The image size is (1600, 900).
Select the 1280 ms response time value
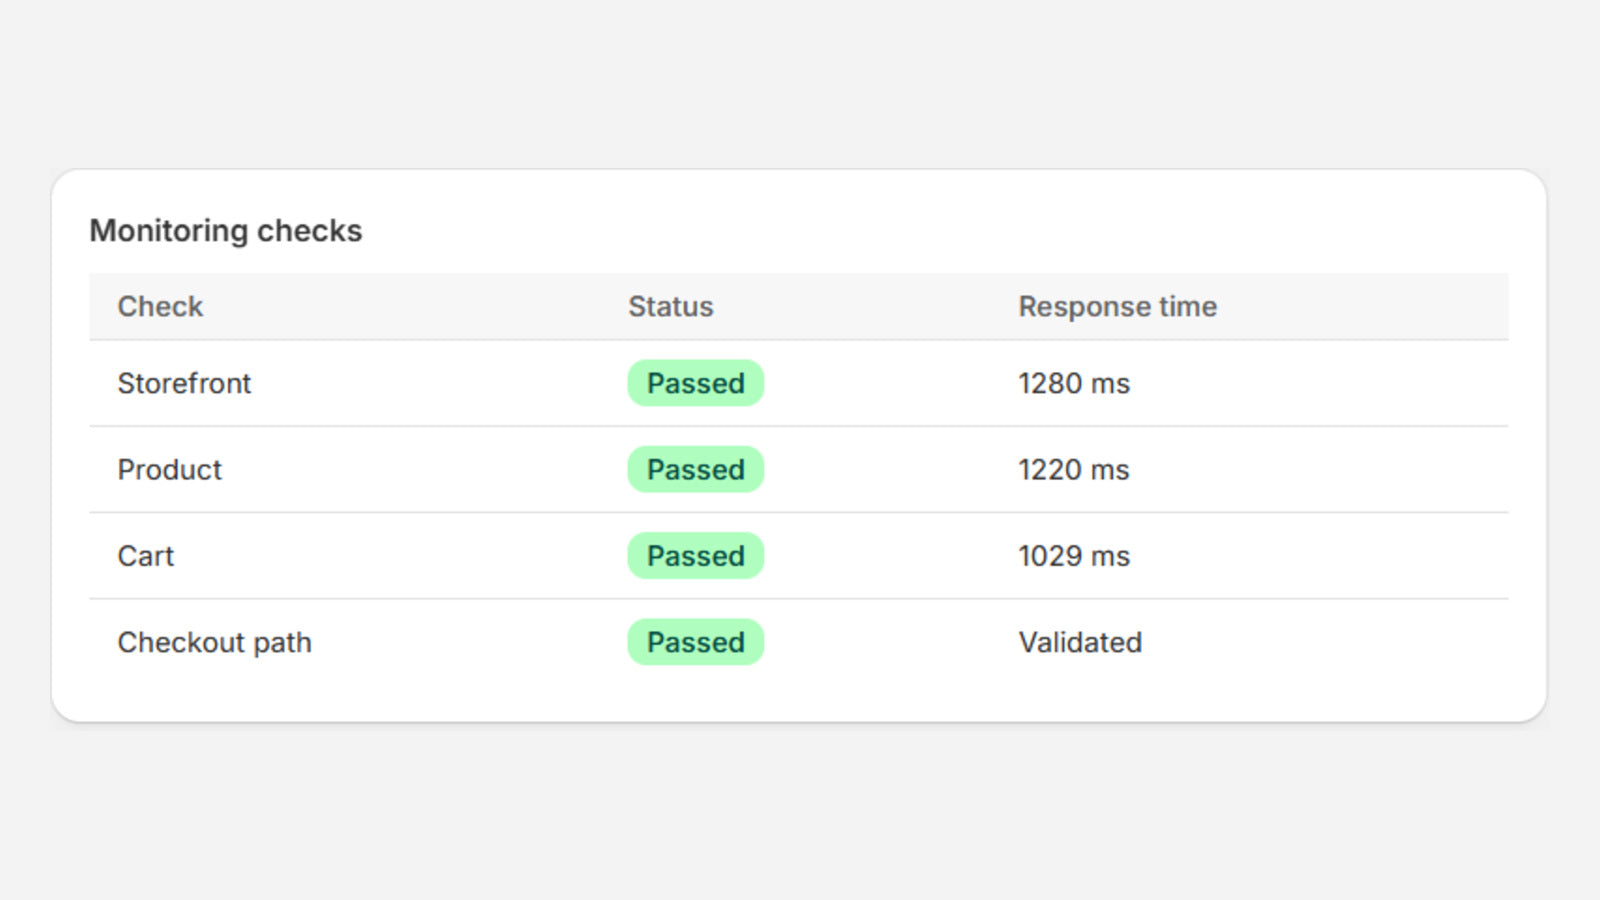pyautogui.click(x=1074, y=383)
